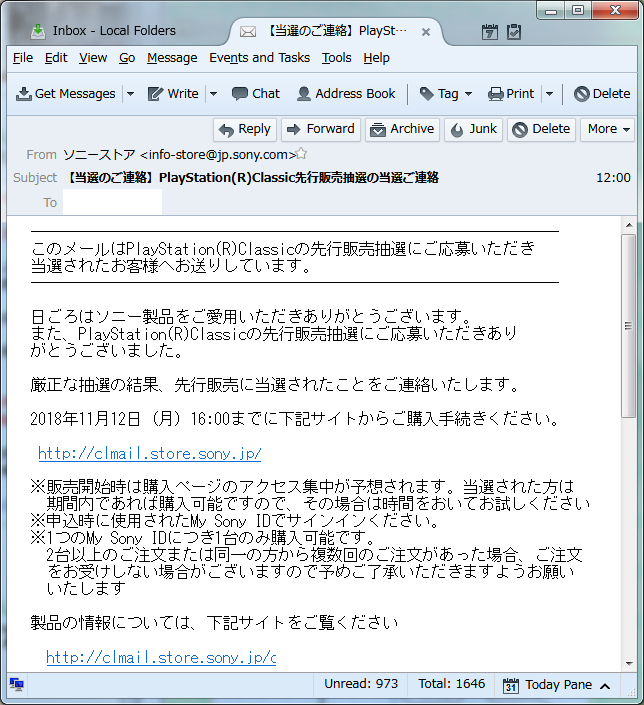Open the Tasks tab icon
This screenshot has width=644, height=705.
point(514,32)
